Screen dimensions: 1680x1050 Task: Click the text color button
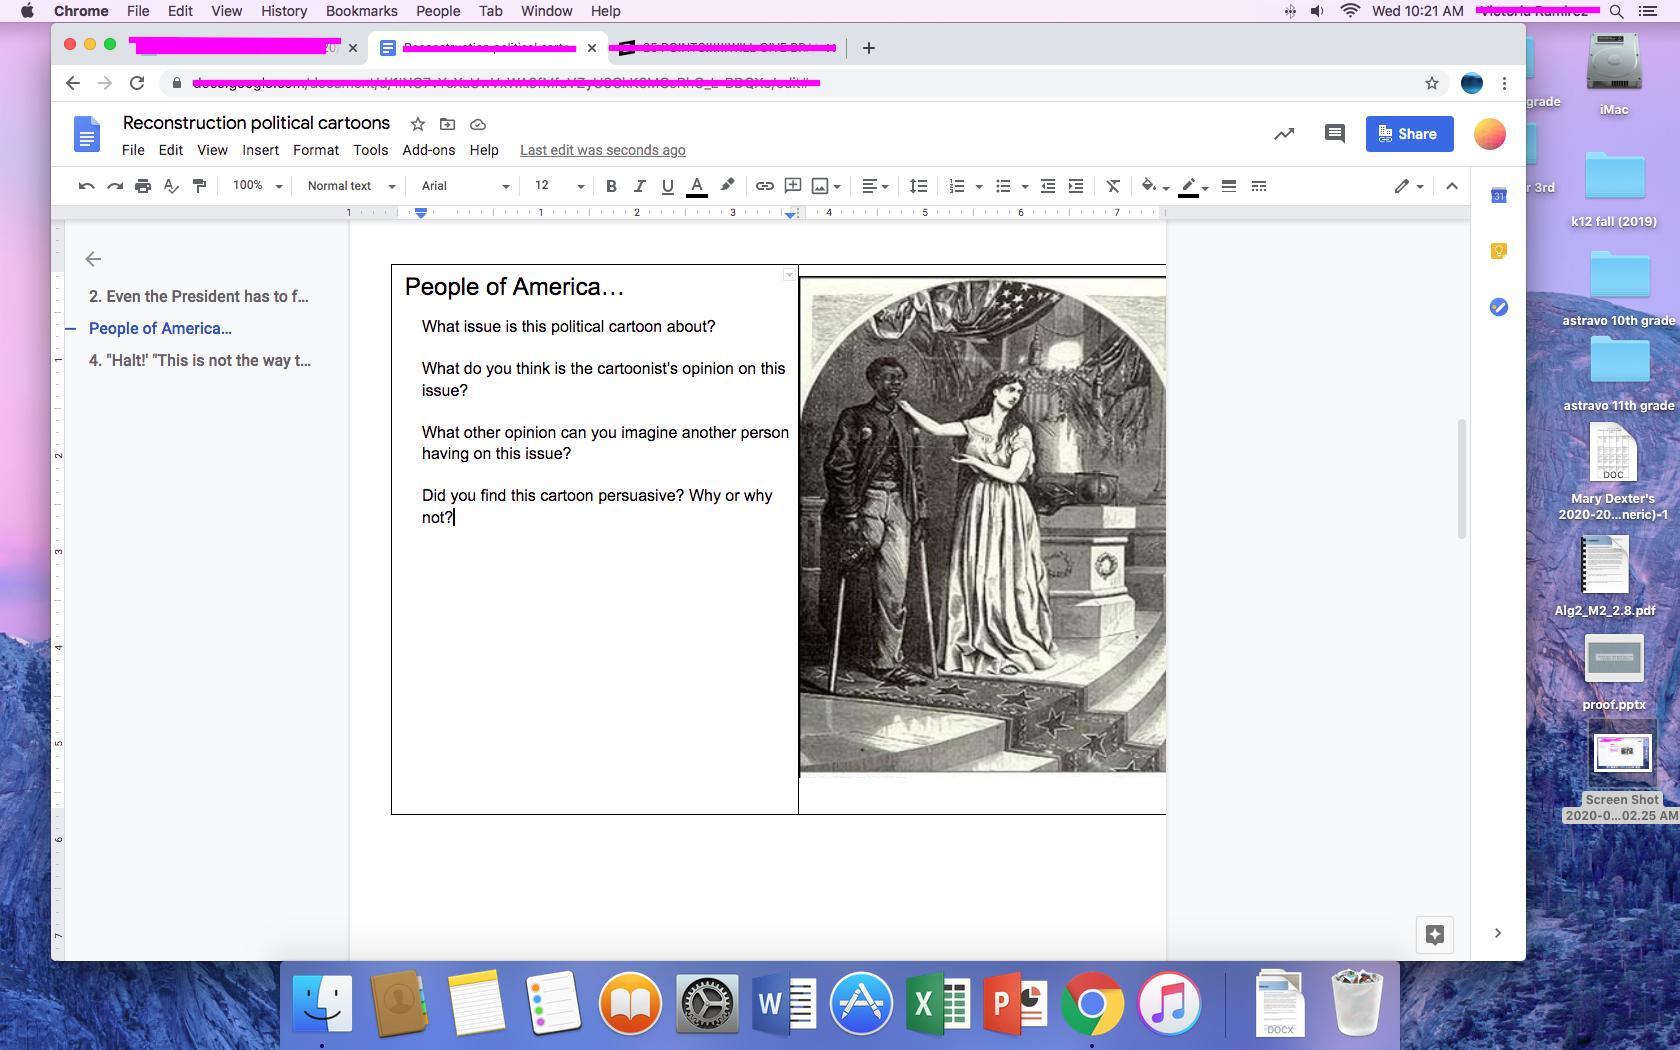[x=697, y=186]
